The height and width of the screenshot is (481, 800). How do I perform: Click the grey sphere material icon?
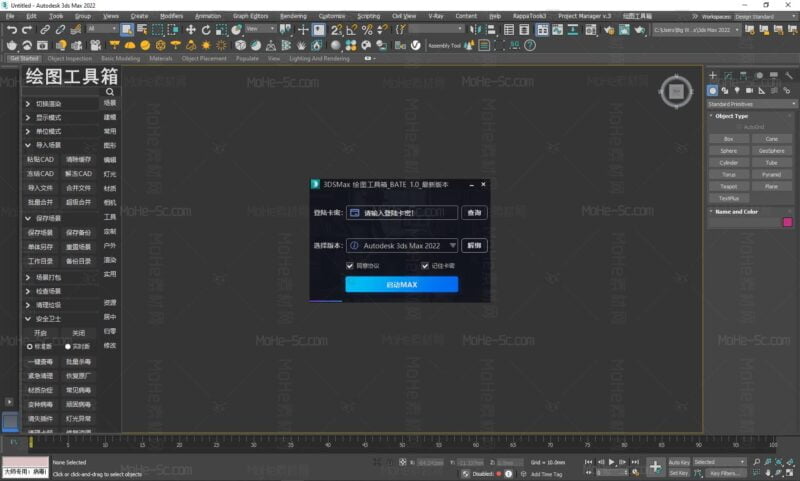[335, 45]
